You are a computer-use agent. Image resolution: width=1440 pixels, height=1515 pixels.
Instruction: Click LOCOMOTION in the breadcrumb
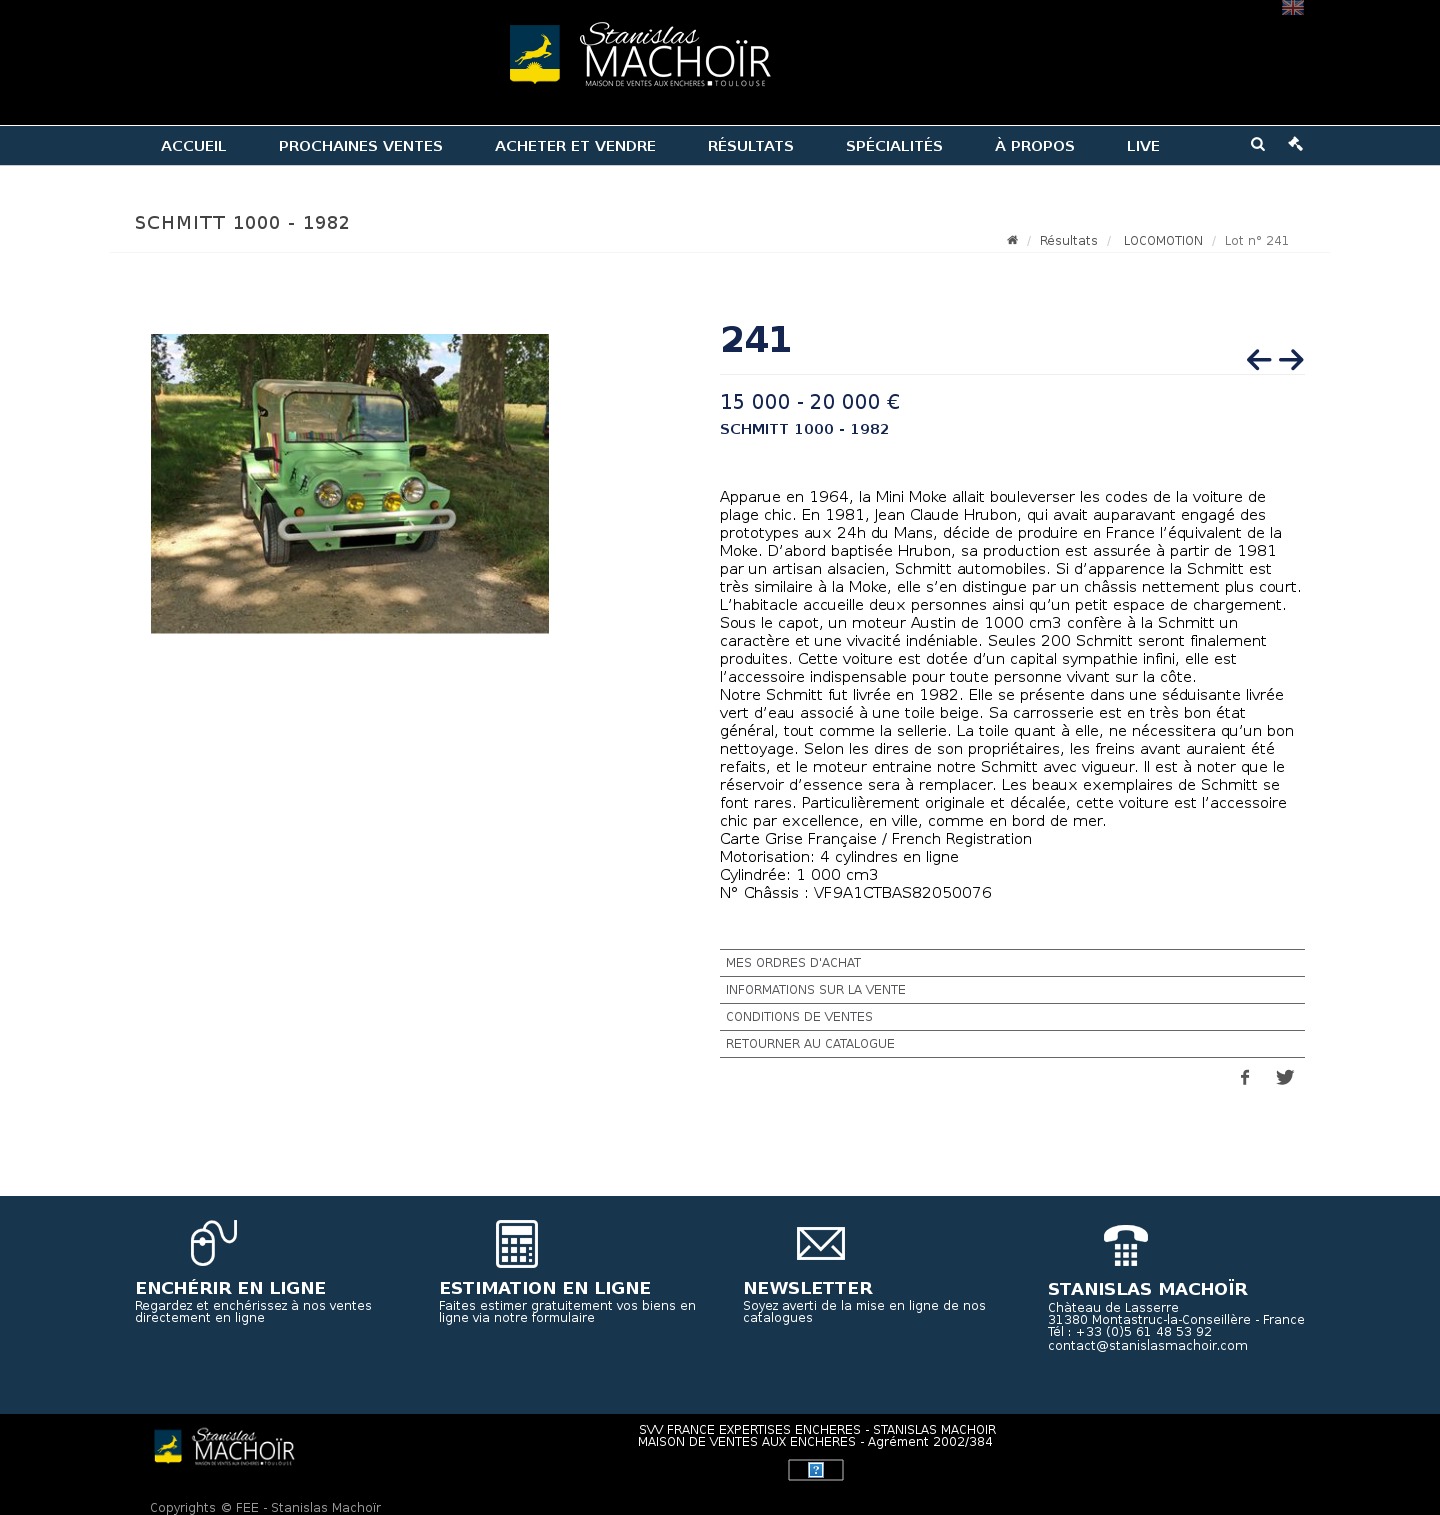click(x=1163, y=241)
